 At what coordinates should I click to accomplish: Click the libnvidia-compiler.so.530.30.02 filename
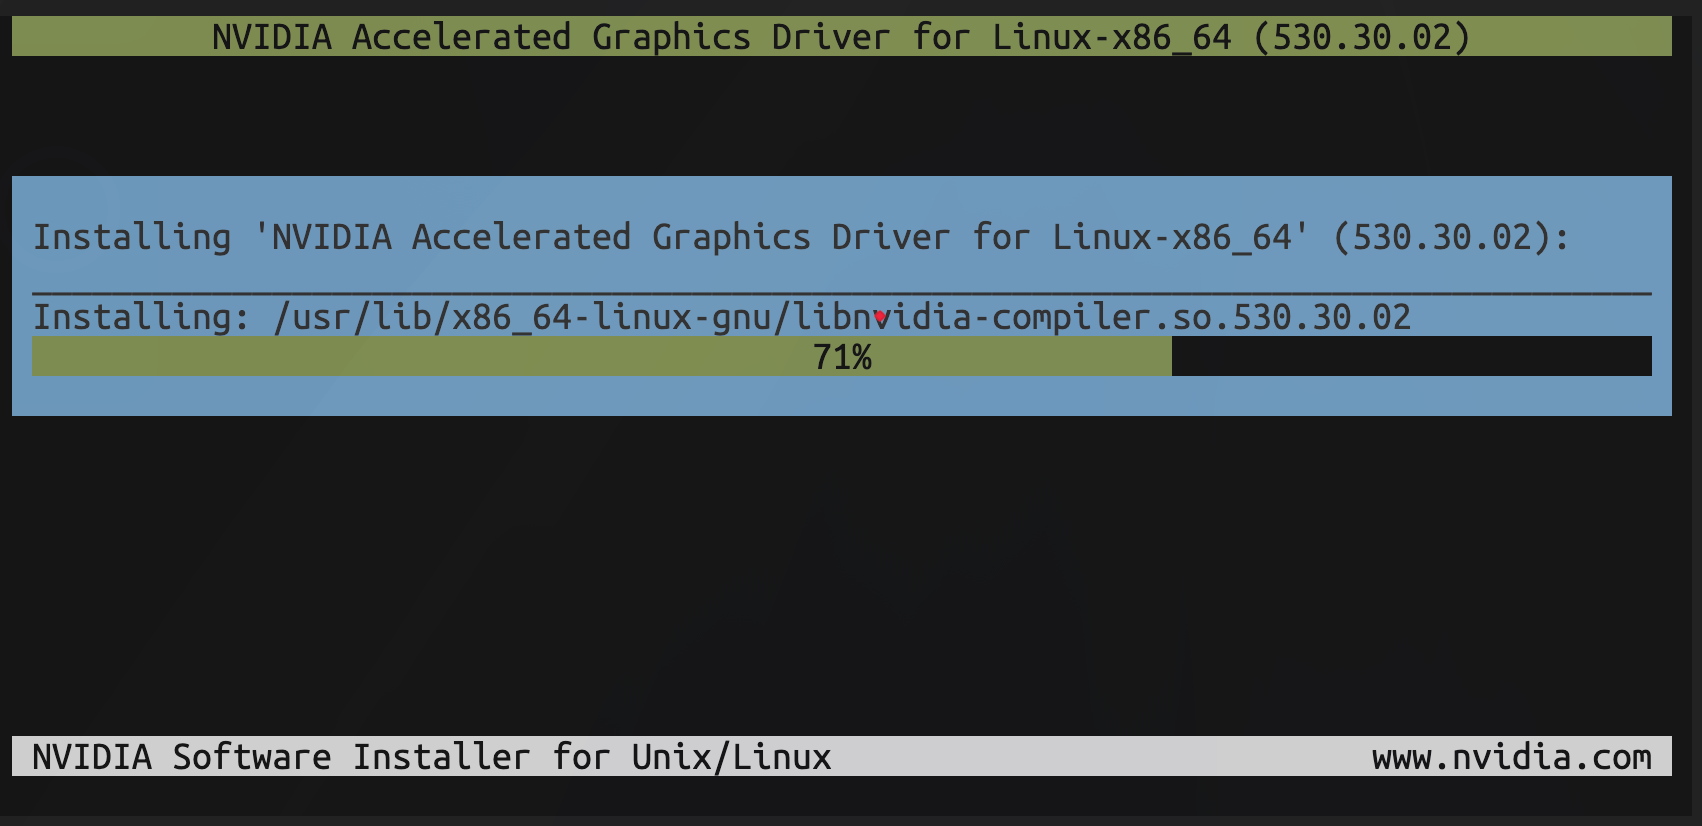pyautogui.click(x=1102, y=317)
